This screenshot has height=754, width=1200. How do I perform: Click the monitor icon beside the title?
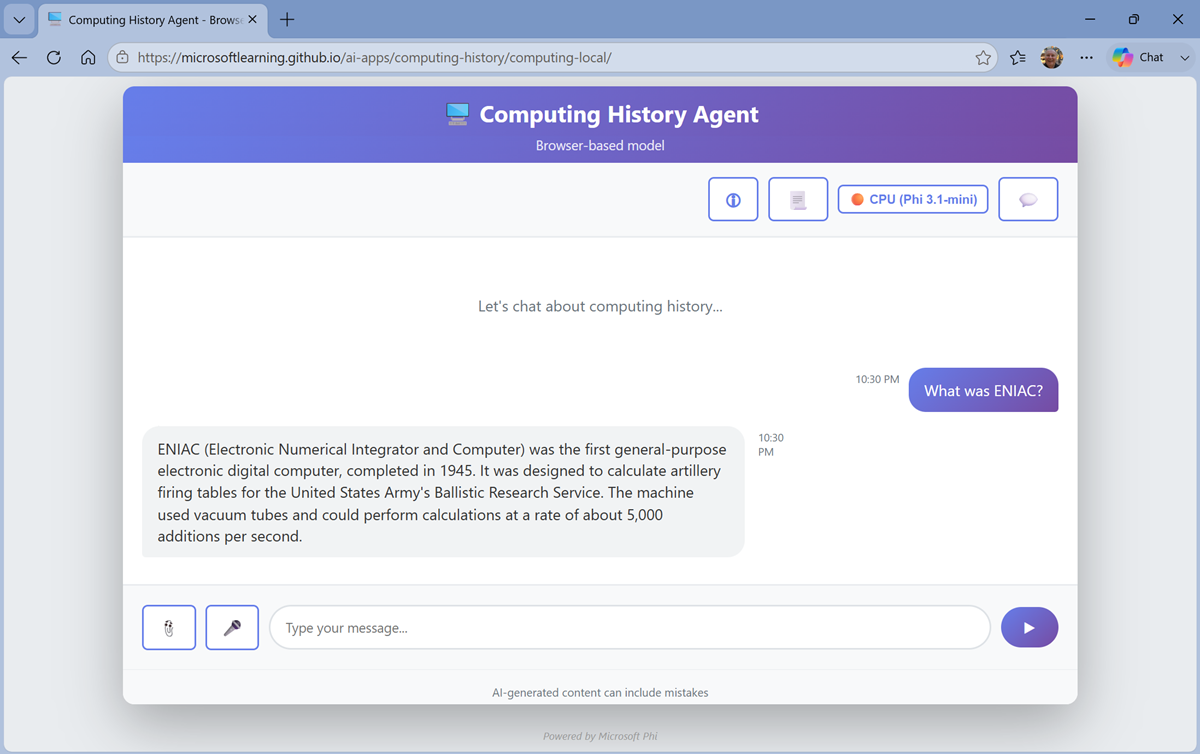click(x=458, y=114)
